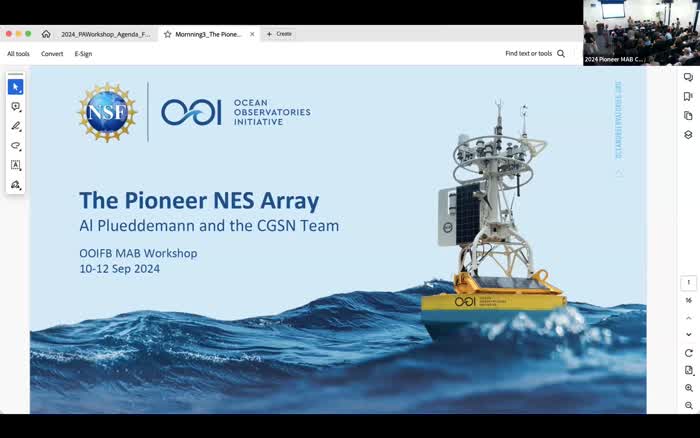Screen dimensions: 700x438
Task: Click the Convert menu item
Action: [52, 54]
